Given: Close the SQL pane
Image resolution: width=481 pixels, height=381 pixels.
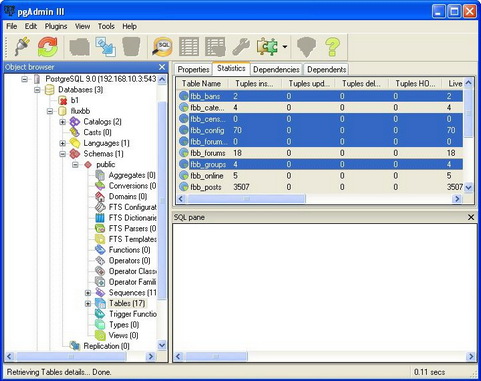Looking at the screenshot, I should [x=471, y=217].
